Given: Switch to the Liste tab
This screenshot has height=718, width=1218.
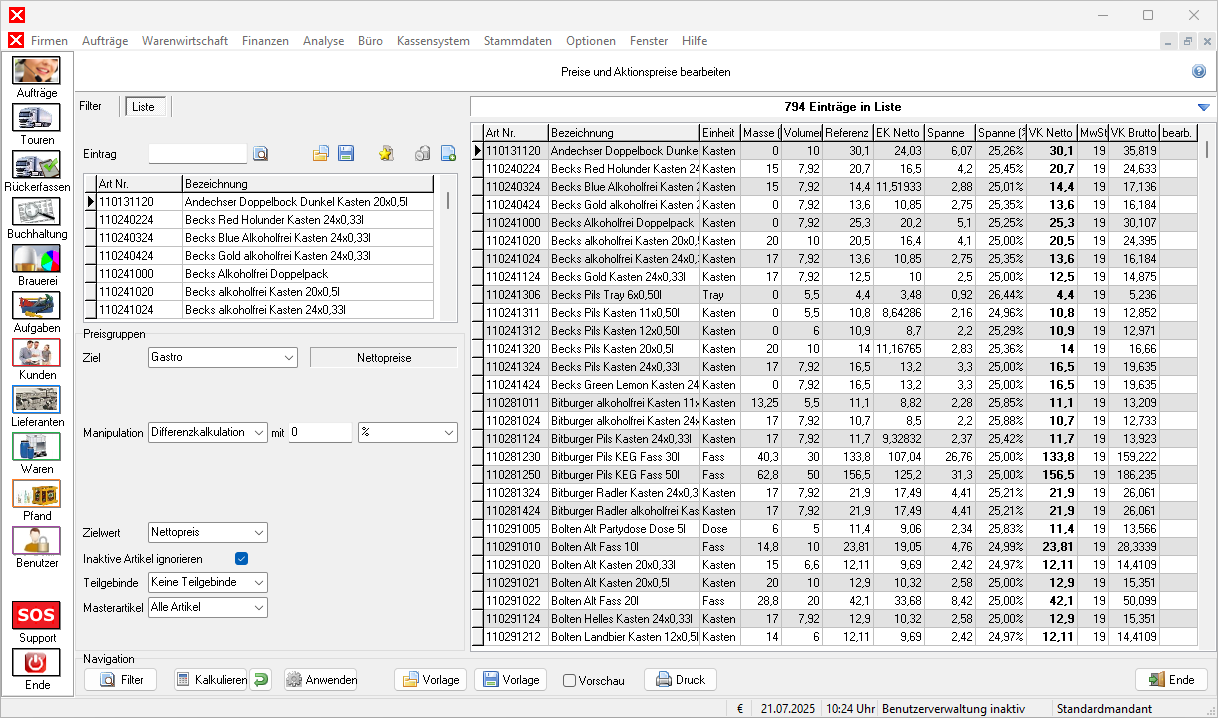Looking at the screenshot, I should click(x=144, y=106).
